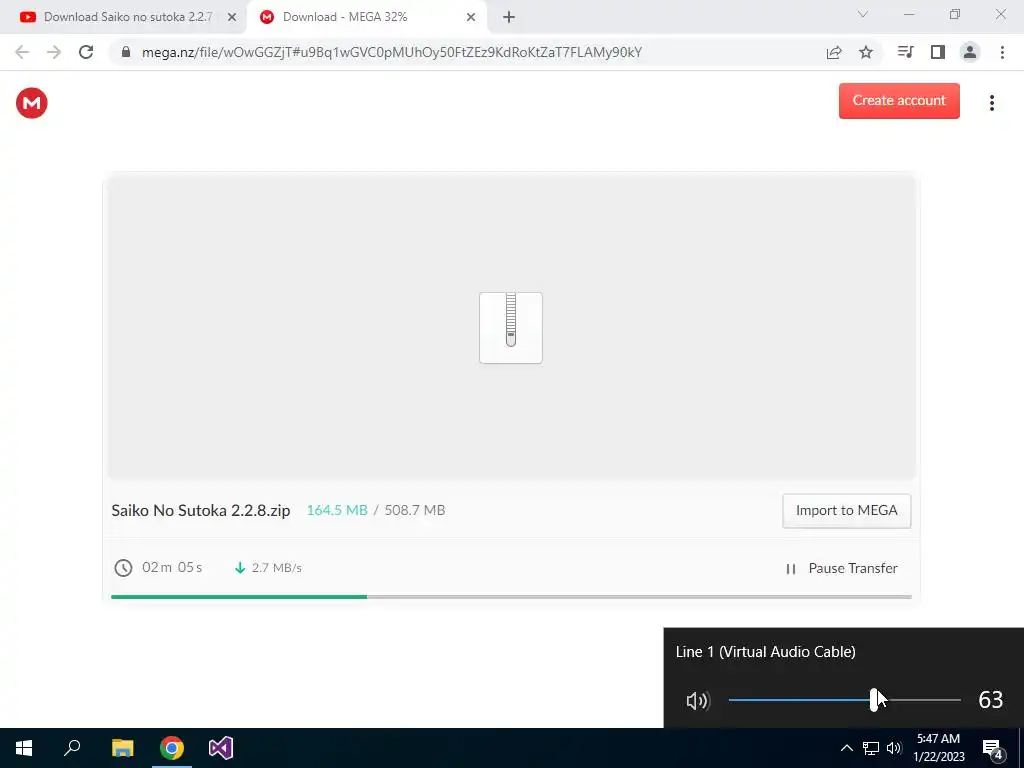Click the total size 508.7 MB
This screenshot has height=768, width=1024.
pos(415,511)
